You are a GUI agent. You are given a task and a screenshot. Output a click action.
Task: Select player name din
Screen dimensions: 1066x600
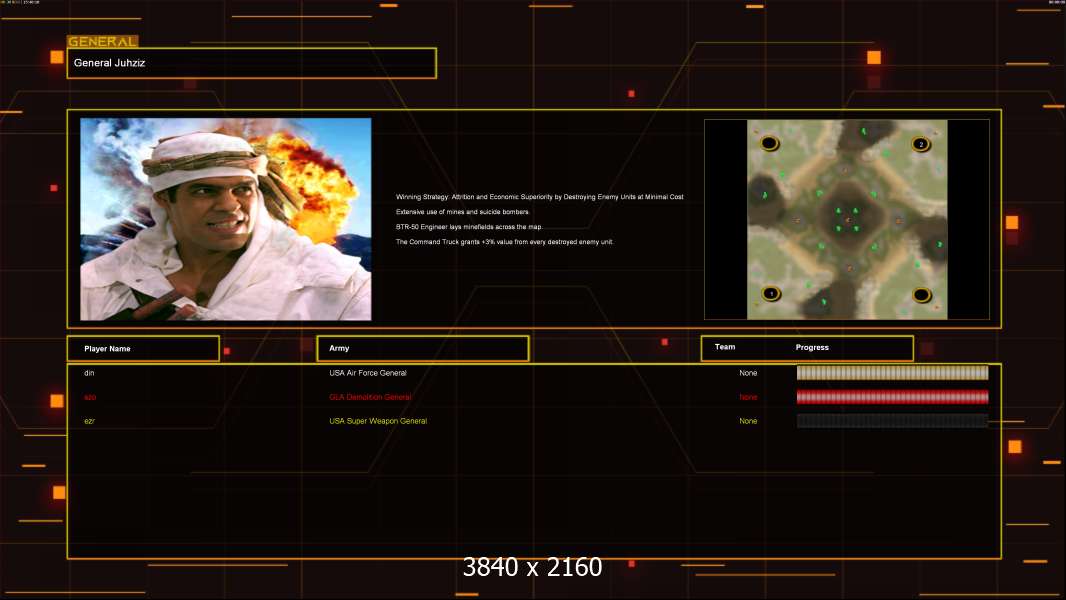click(89, 373)
